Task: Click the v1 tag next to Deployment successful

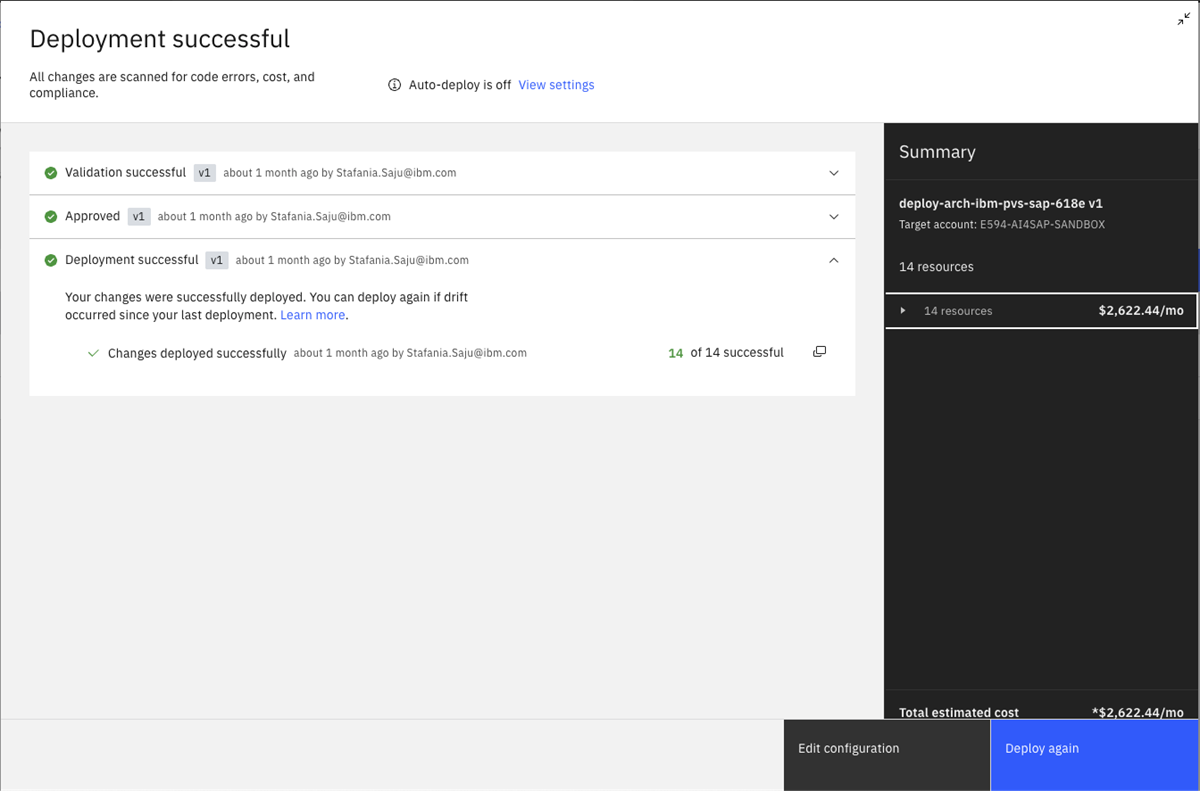Action: pyautogui.click(x=217, y=261)
